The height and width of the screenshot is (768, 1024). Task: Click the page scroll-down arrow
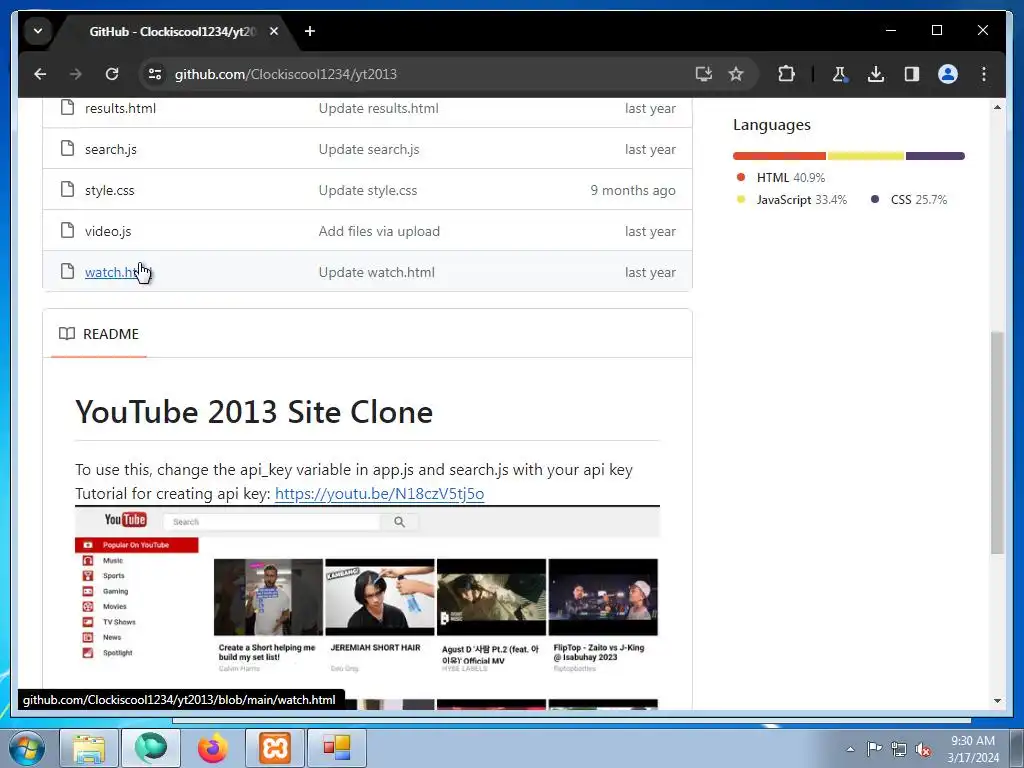[x=997, y=701]
